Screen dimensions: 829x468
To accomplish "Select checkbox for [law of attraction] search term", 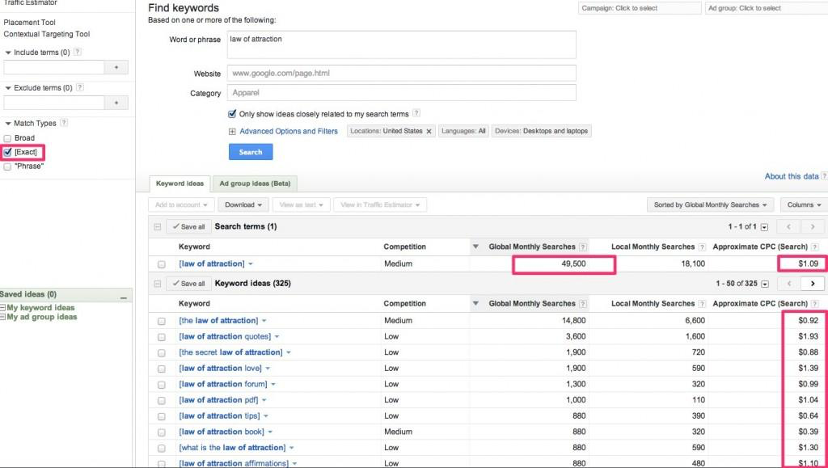I will click(161, 264).
